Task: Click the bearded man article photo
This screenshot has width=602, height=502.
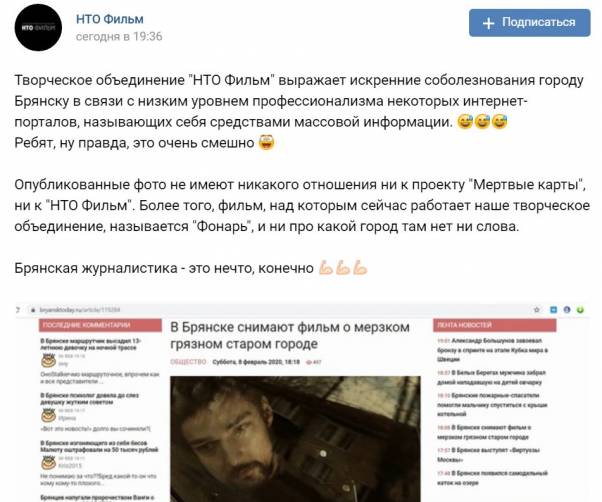Action: tap(295, 439)
